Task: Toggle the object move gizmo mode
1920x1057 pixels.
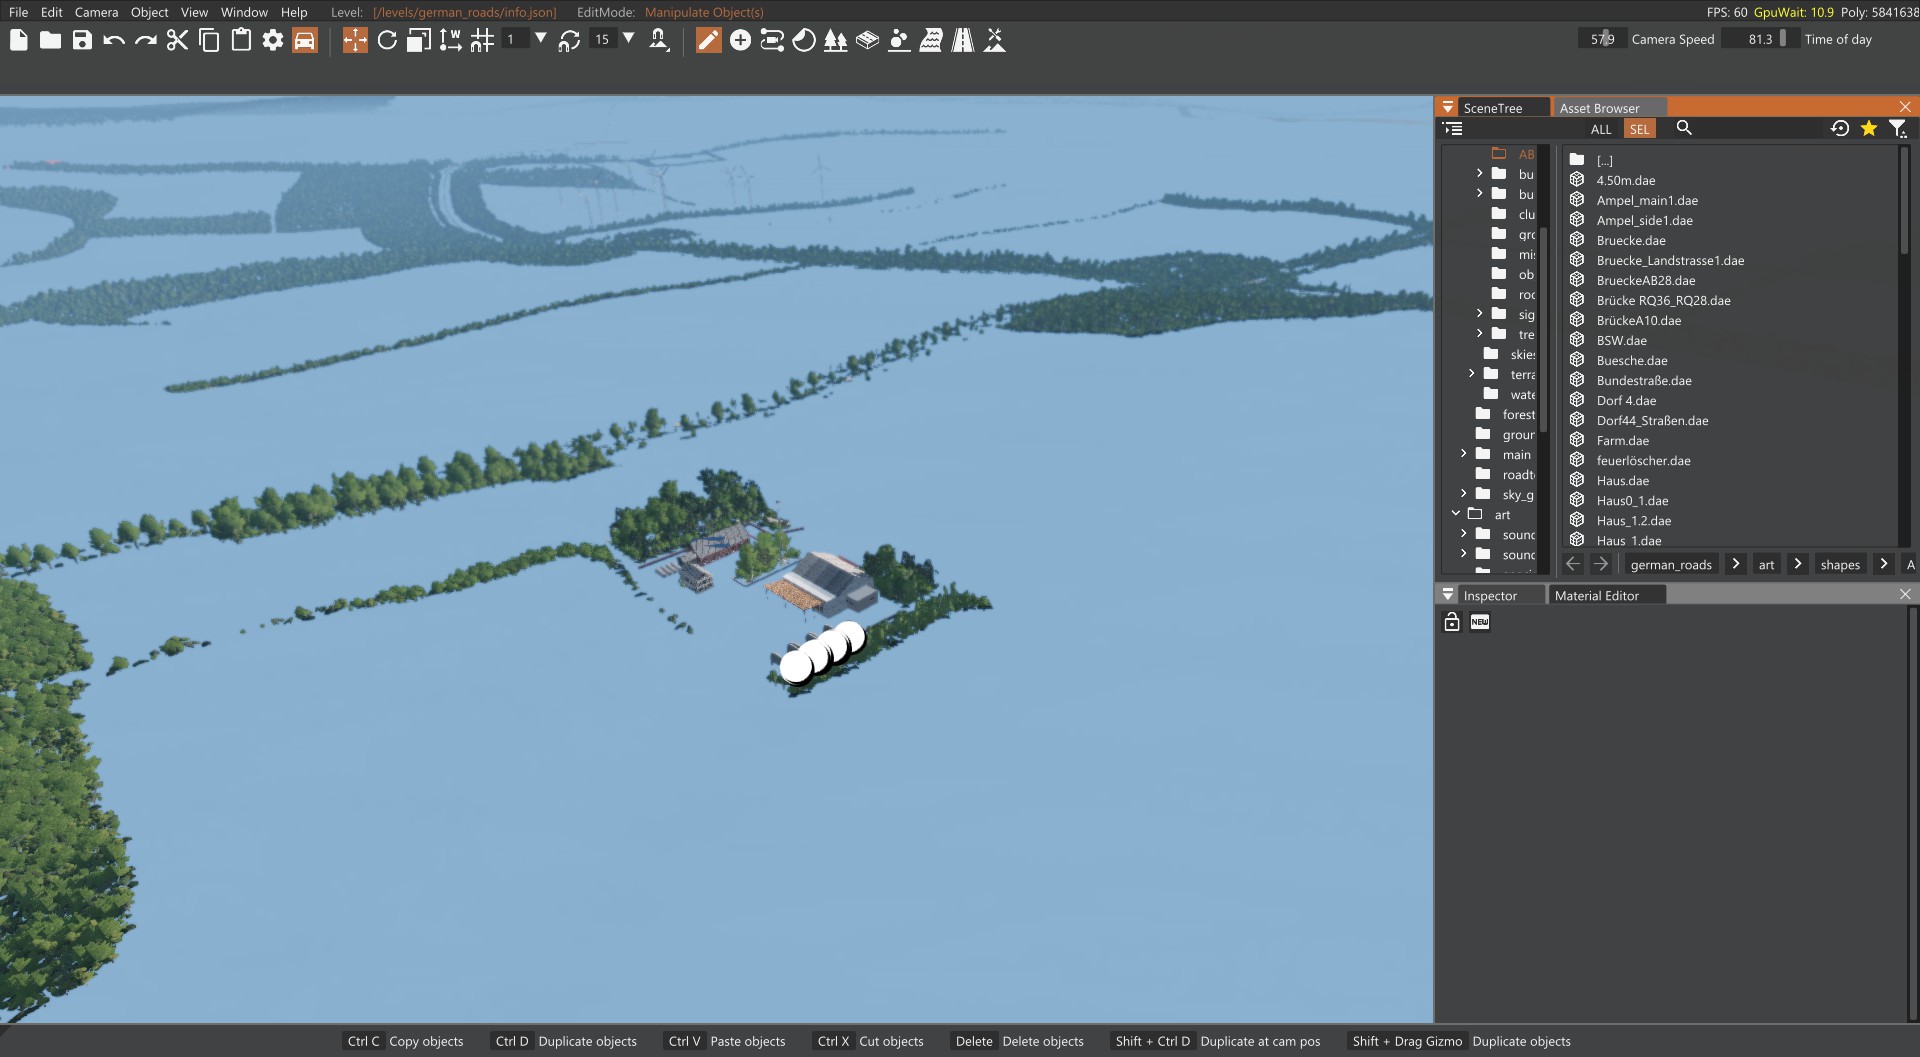Action: point(355,40)
